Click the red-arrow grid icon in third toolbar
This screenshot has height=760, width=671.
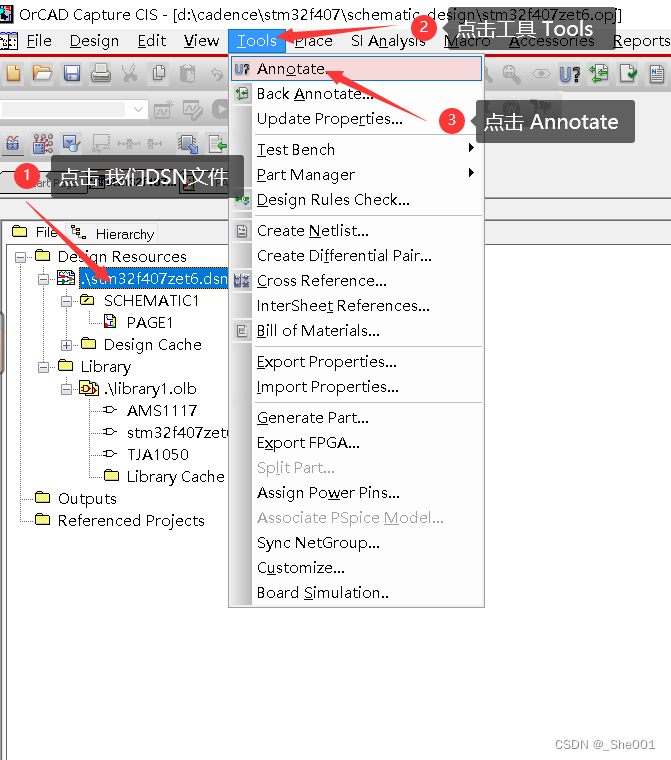pyautogui.click(x=43, y=143)
